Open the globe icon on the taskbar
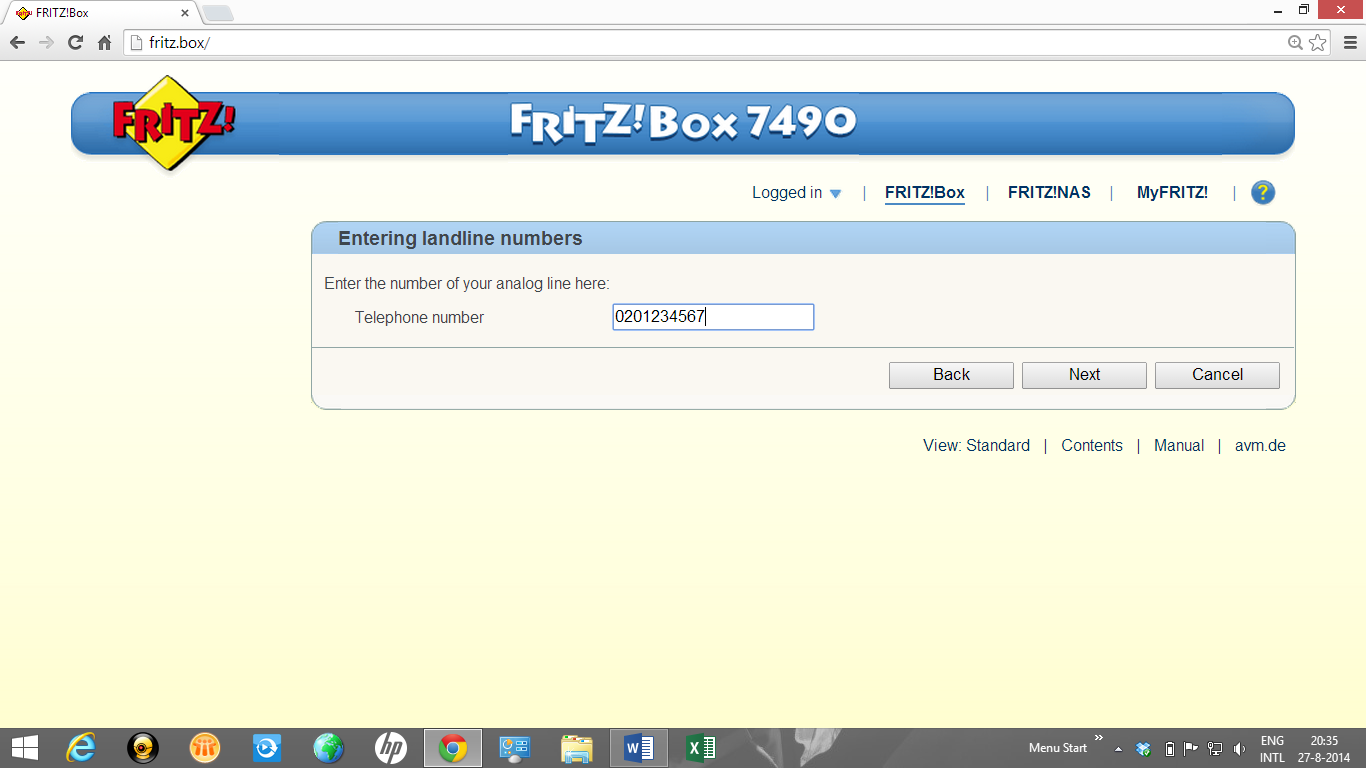Screen dimensions: 1366x768 pyautogui.click(x=328, y=748)
